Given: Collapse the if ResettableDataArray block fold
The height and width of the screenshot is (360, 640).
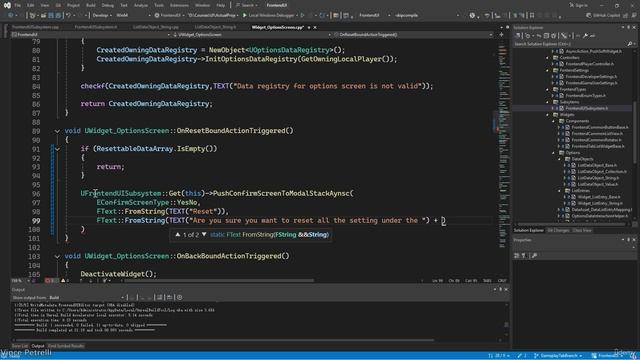Looking at the screenshot, I should point(57,149).
